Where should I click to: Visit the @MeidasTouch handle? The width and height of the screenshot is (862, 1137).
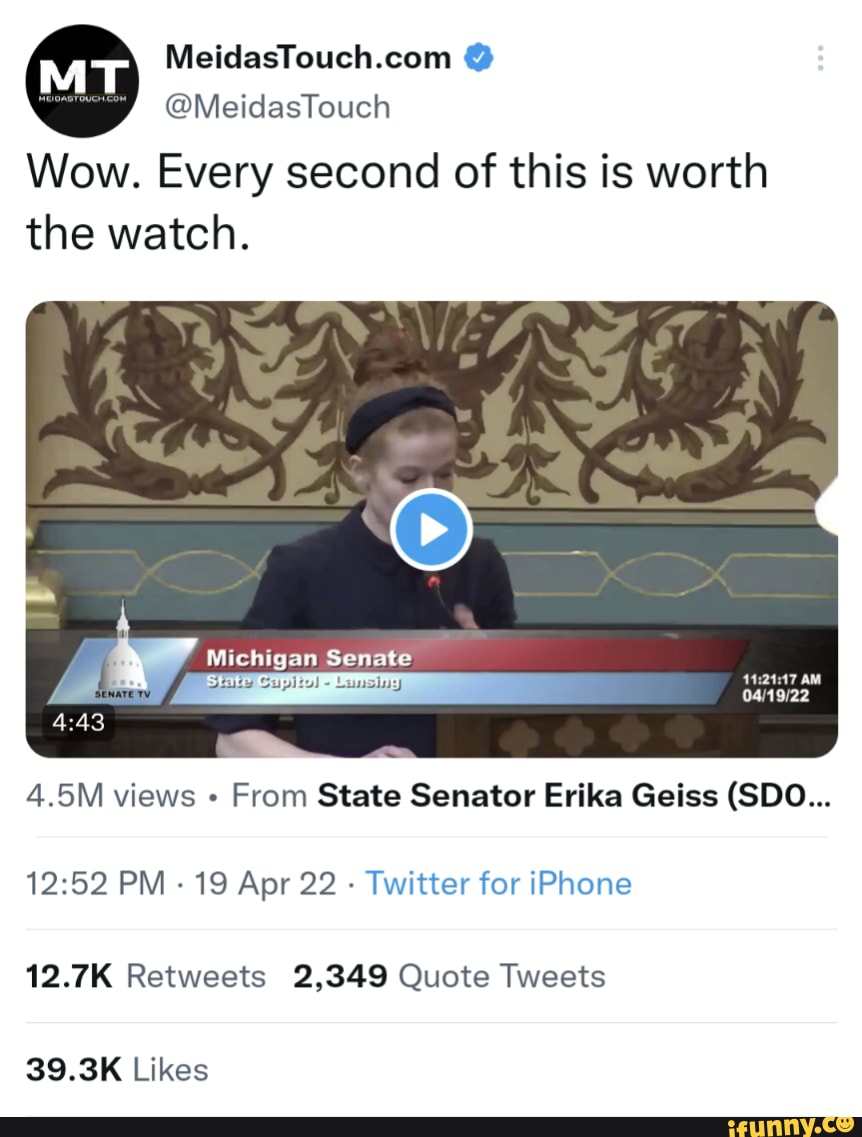[x=277, y=106]
